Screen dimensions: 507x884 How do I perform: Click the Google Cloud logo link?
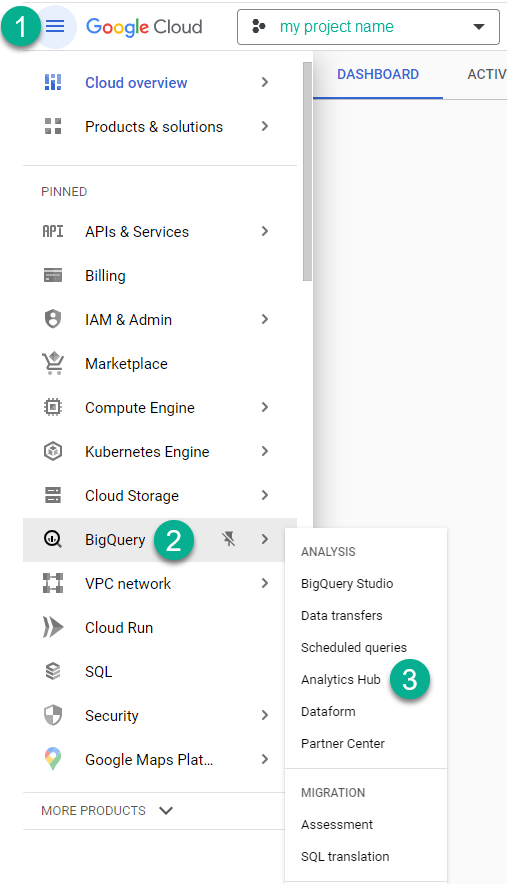click(144, 26)
